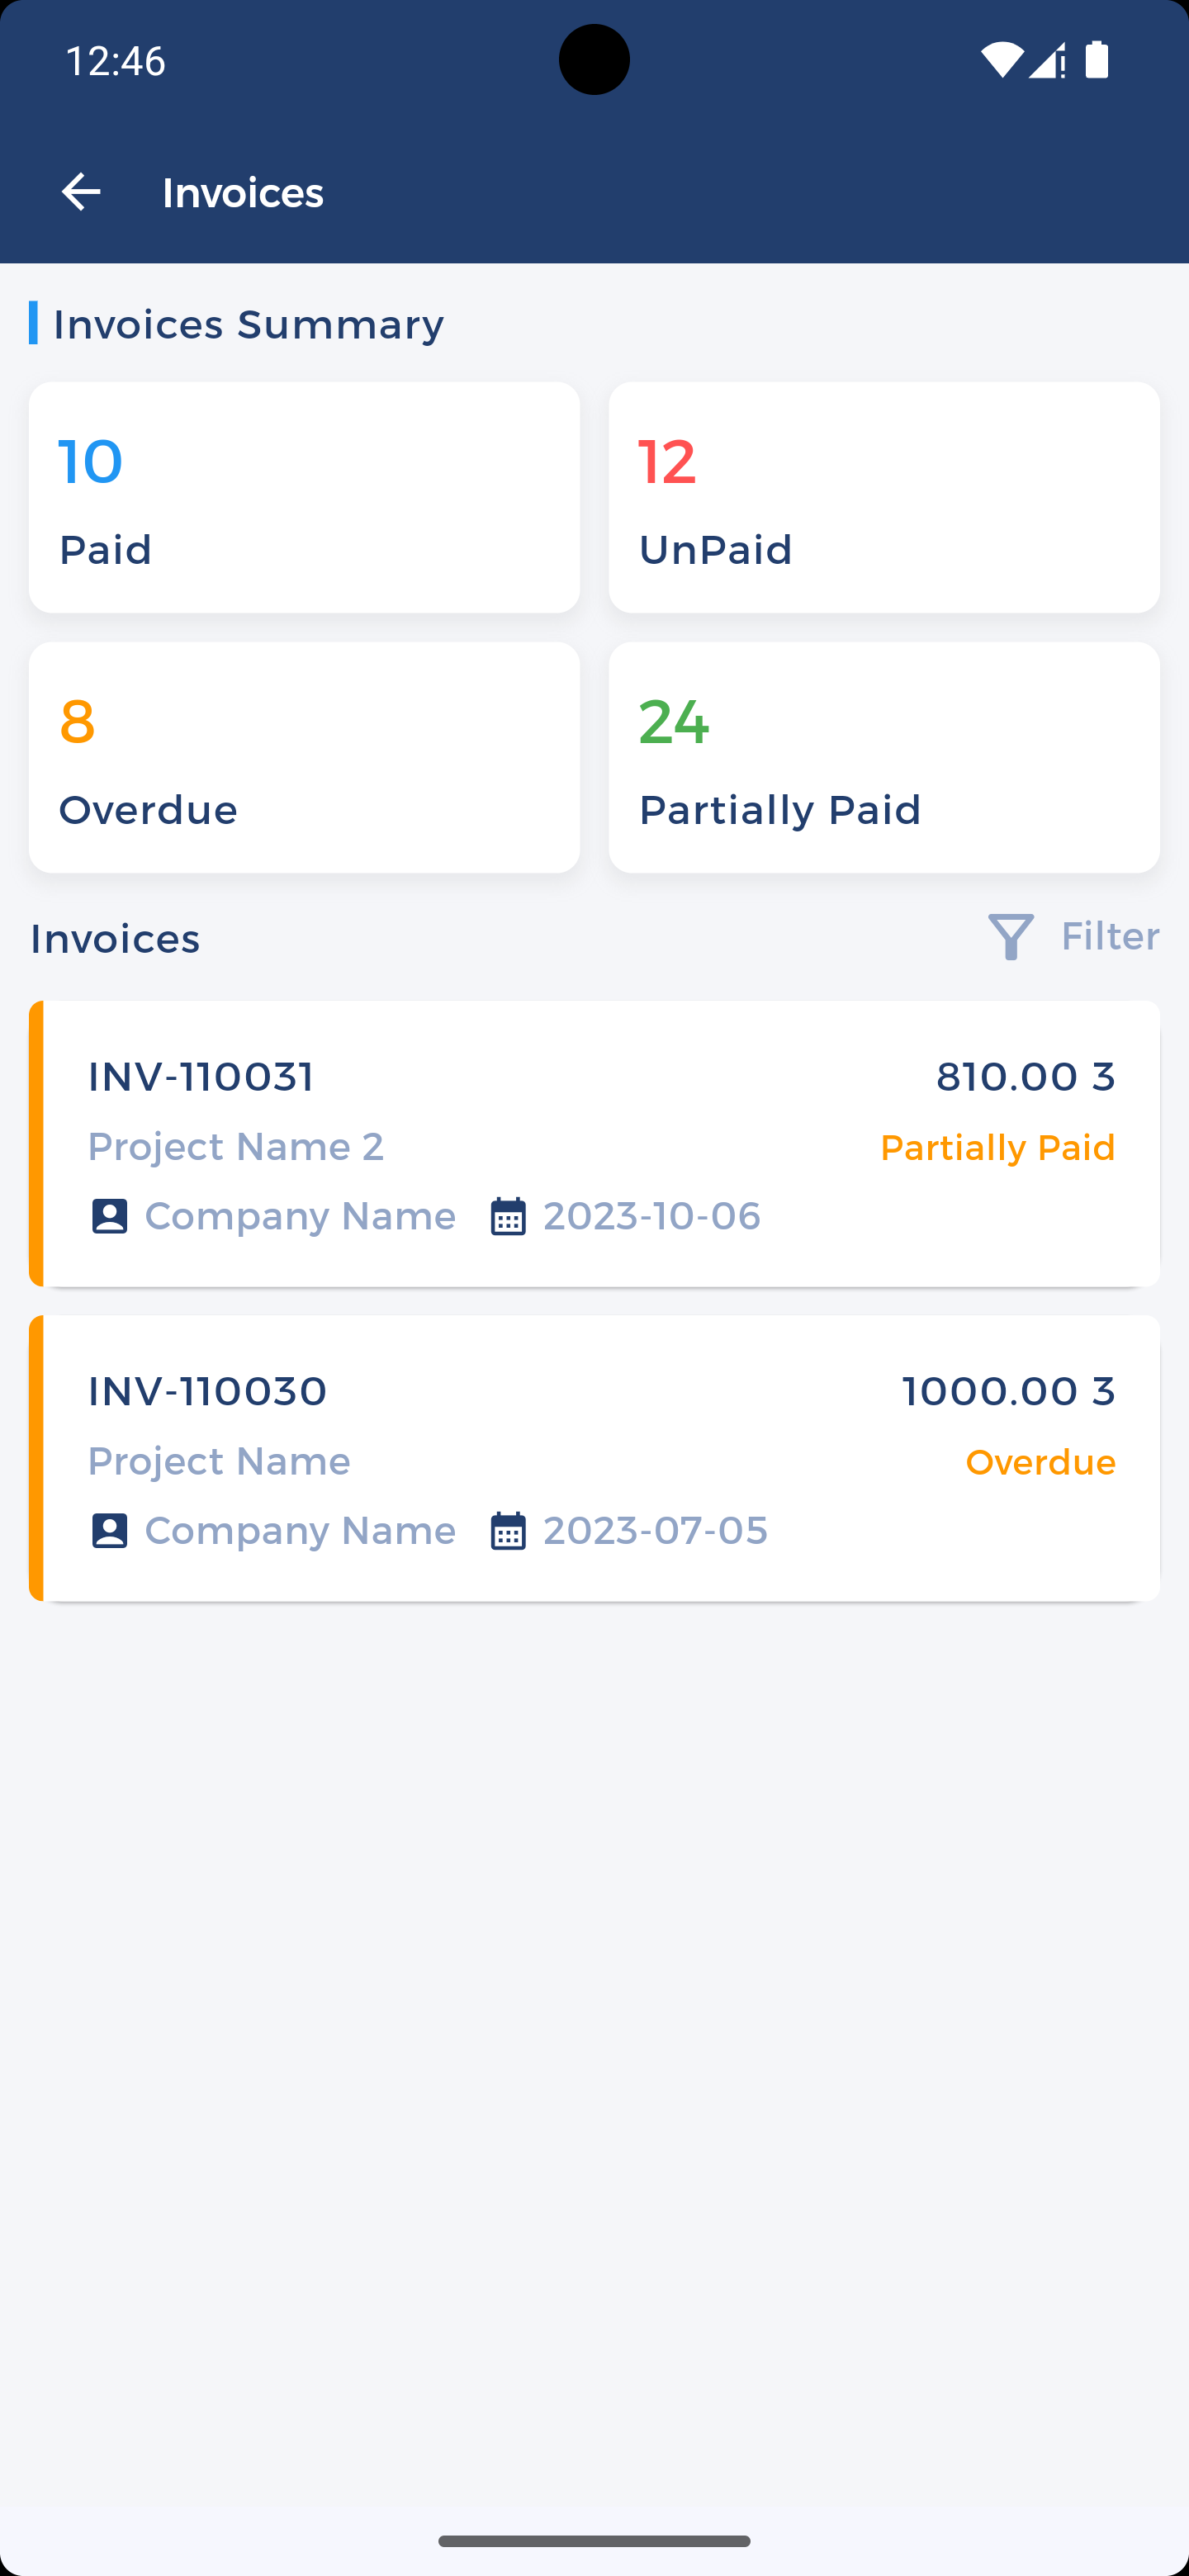Viewport: 1189px width, 2576px height.
Task: Open invoice INV-110031
Action: [x=200, y=1077]
